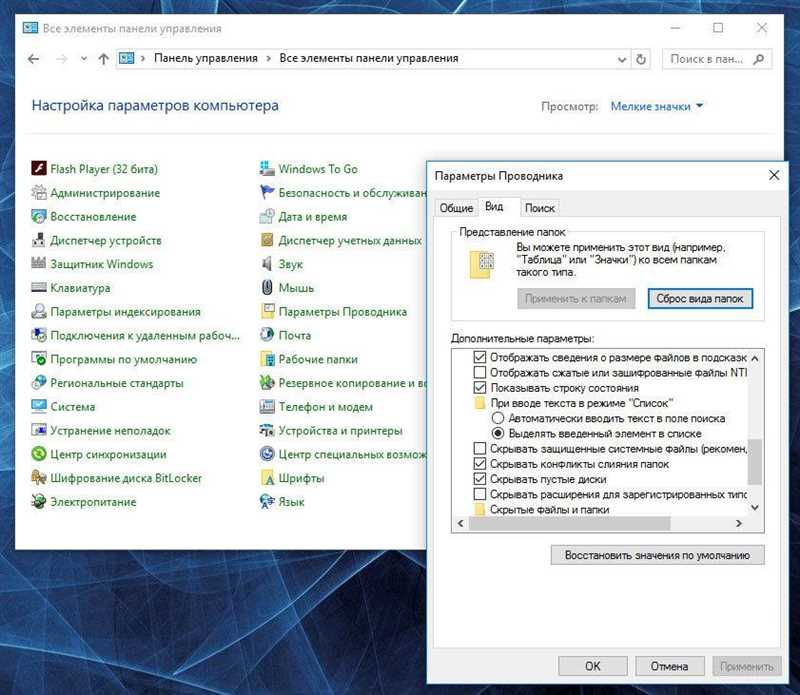Image resolution: width=800 pixels, height=695 pixels.
Task: Open Параметры Проводника item
Action: point(334,311)
